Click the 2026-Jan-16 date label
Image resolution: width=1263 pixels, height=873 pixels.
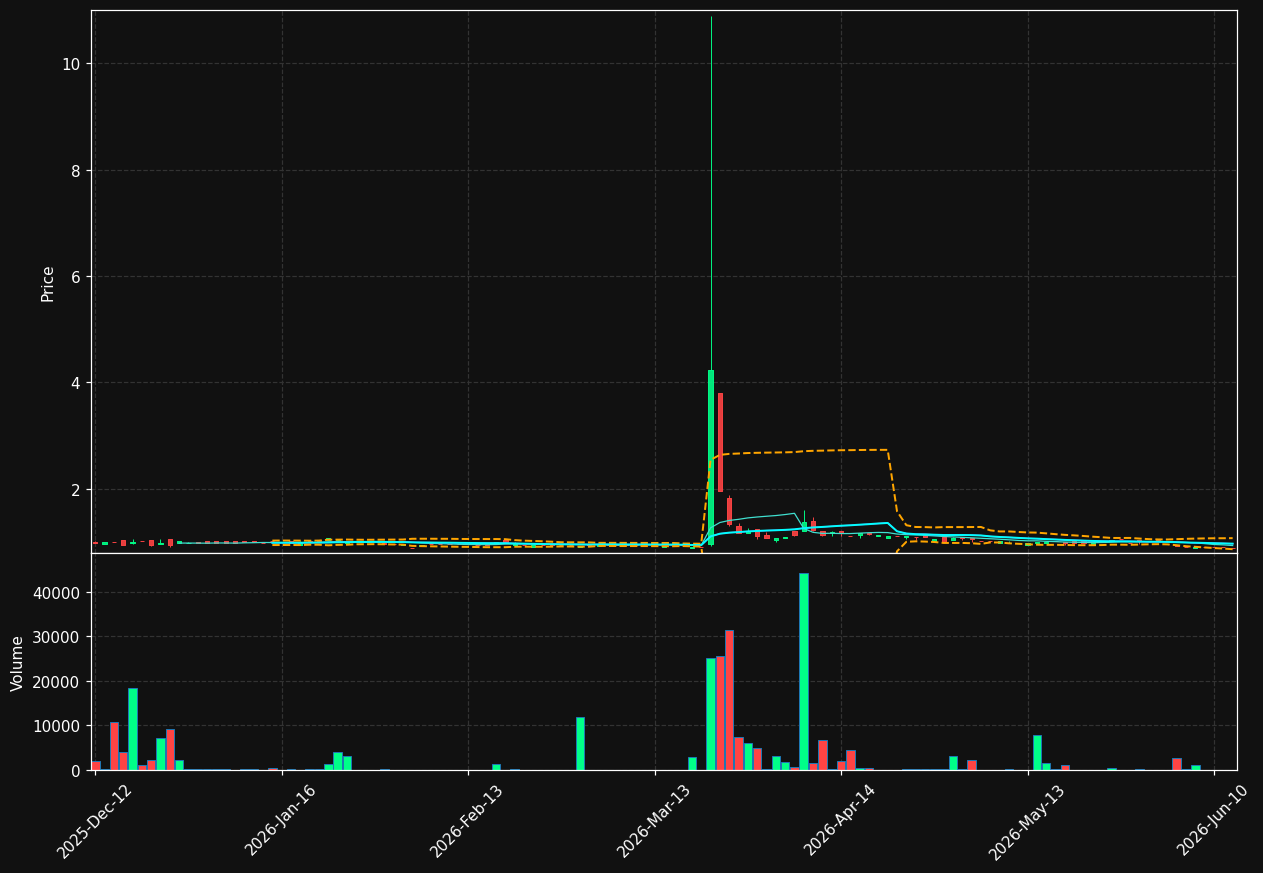(x=280, y=821)
